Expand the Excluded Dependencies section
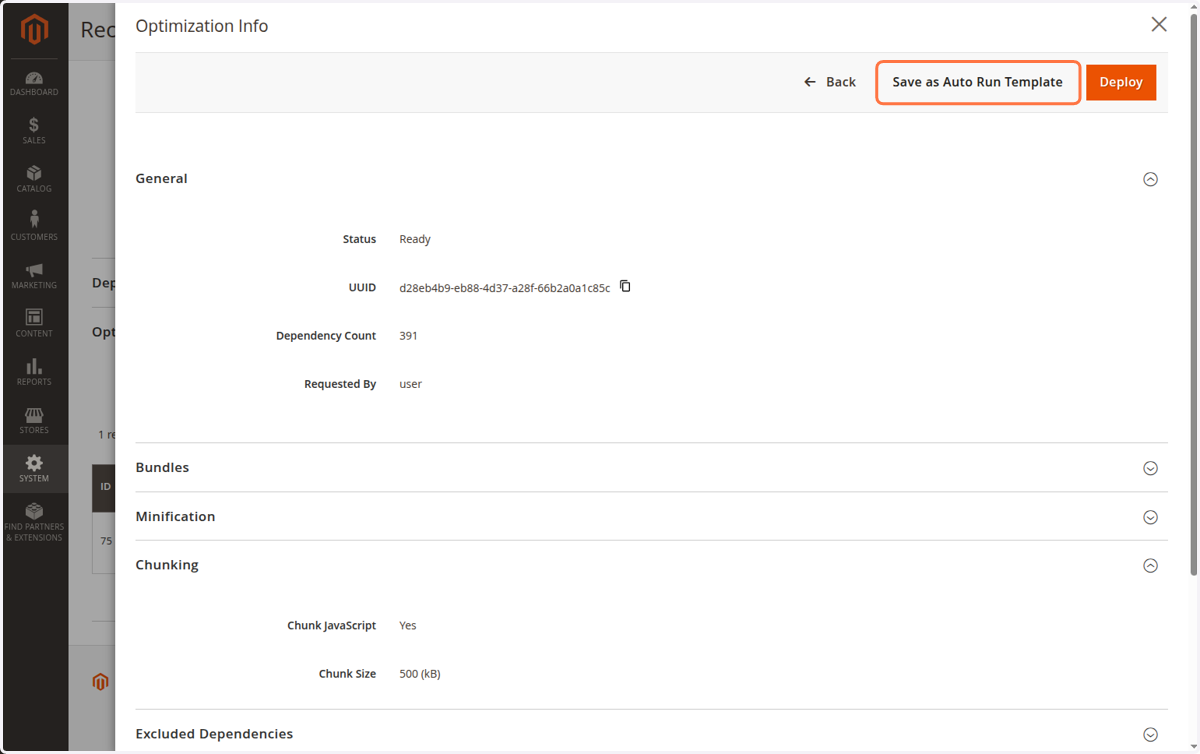 click(1150, 734)
